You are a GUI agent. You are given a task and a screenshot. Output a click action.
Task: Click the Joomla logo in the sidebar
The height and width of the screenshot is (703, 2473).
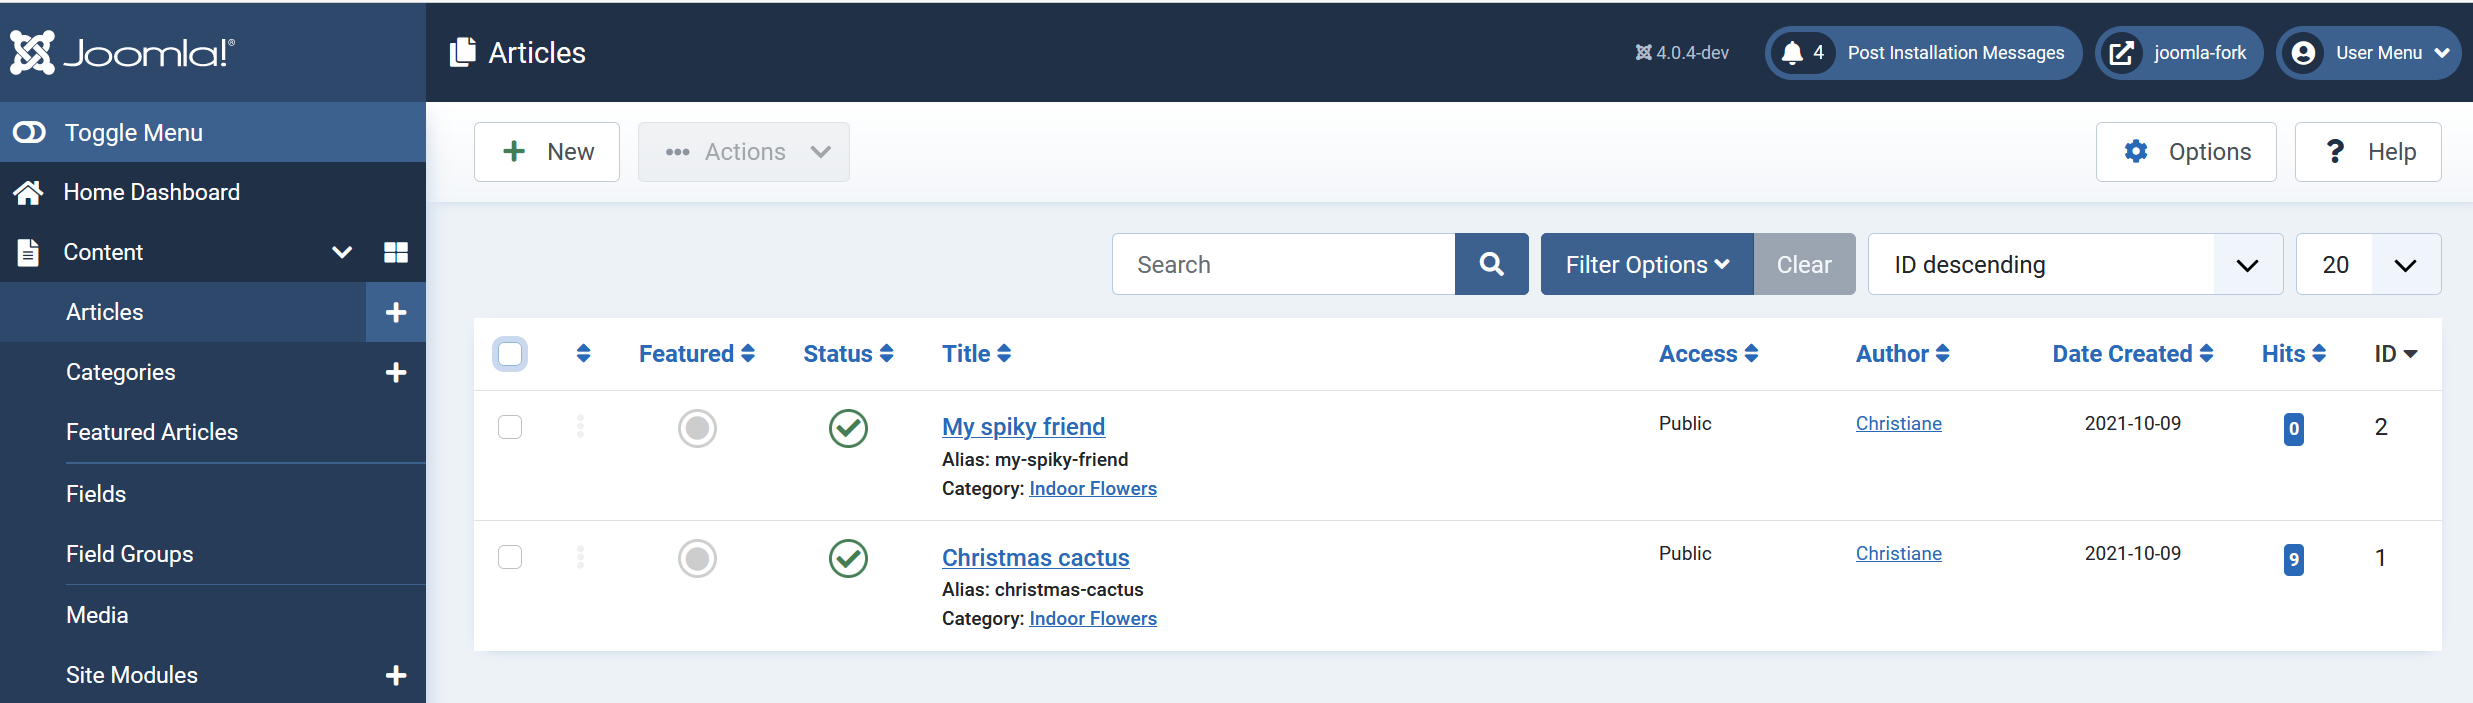122,52
